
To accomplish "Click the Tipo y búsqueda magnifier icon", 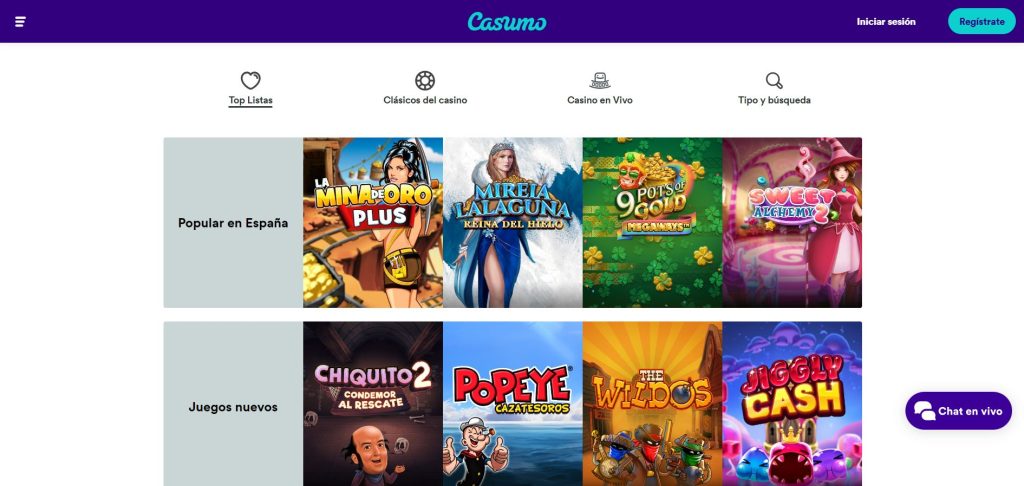I will click(x=774, y=80).
